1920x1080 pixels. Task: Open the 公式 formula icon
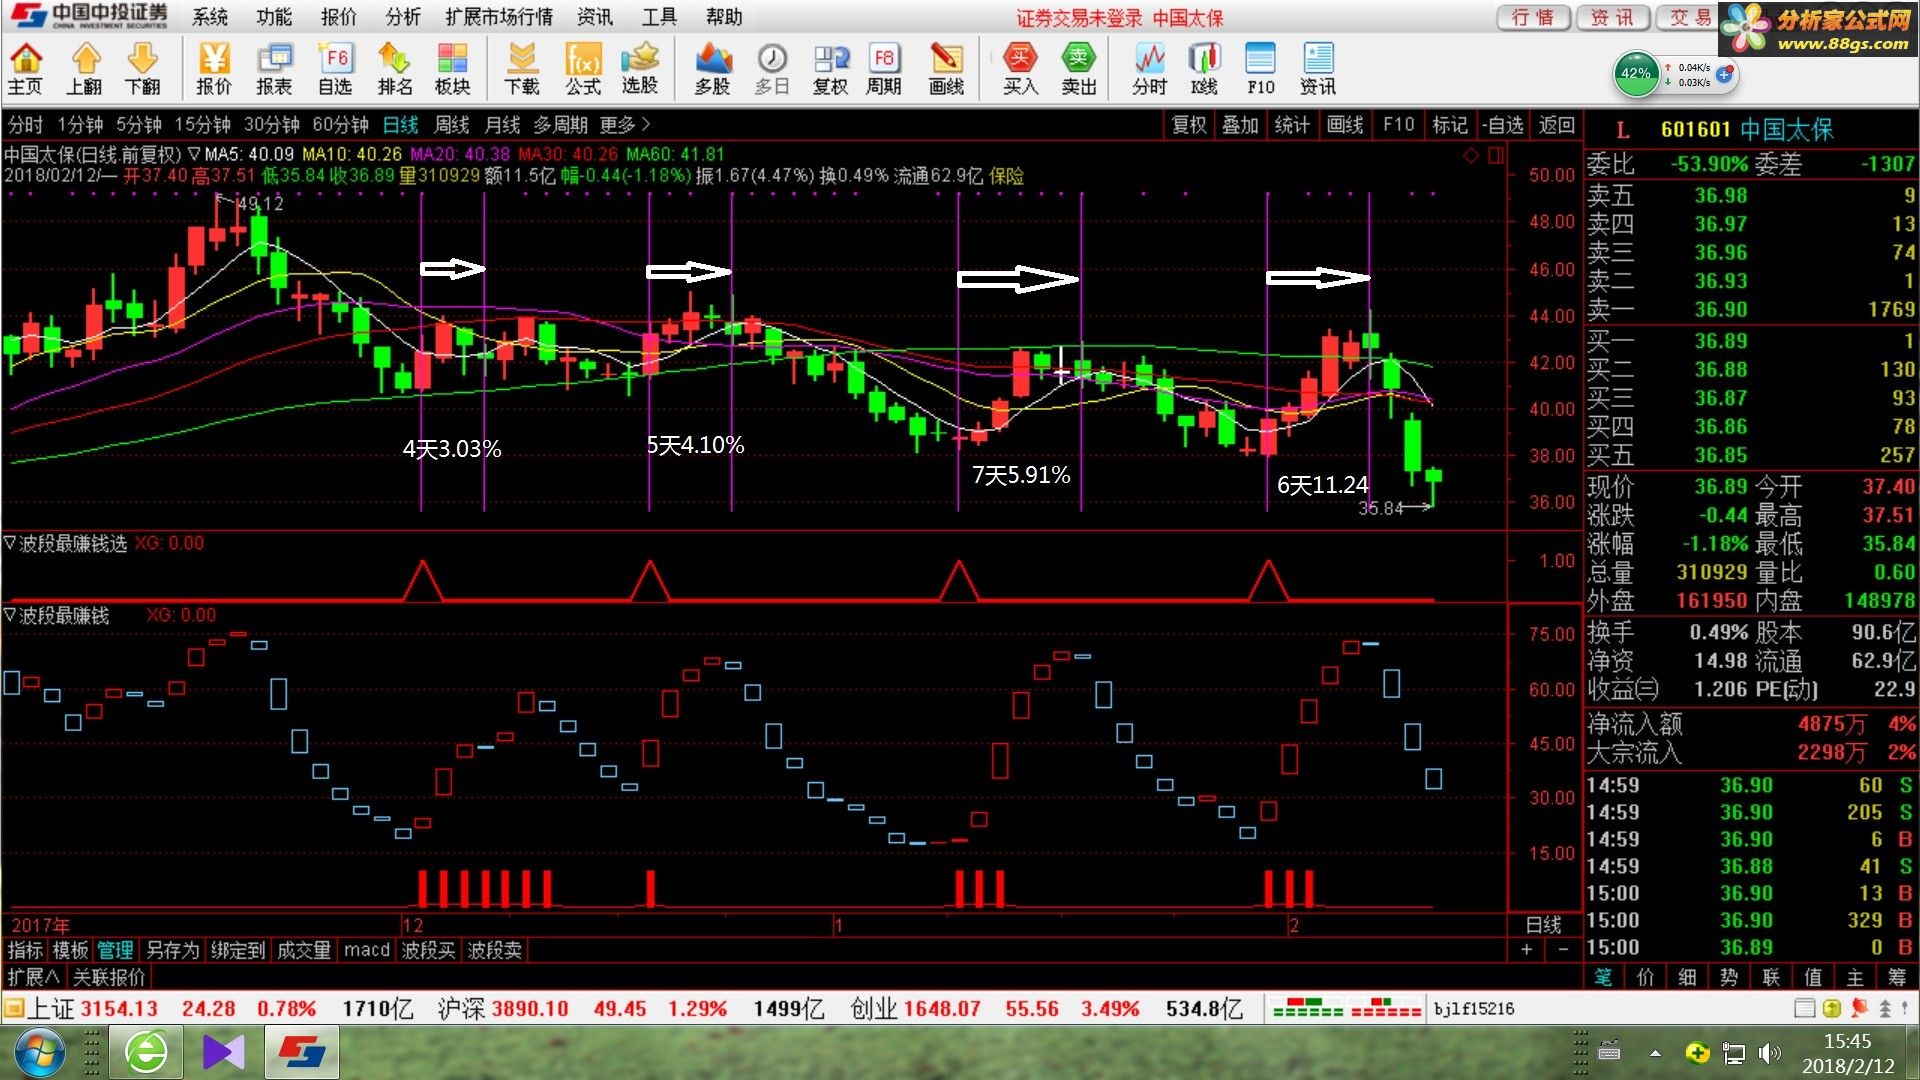click(583, 69)
